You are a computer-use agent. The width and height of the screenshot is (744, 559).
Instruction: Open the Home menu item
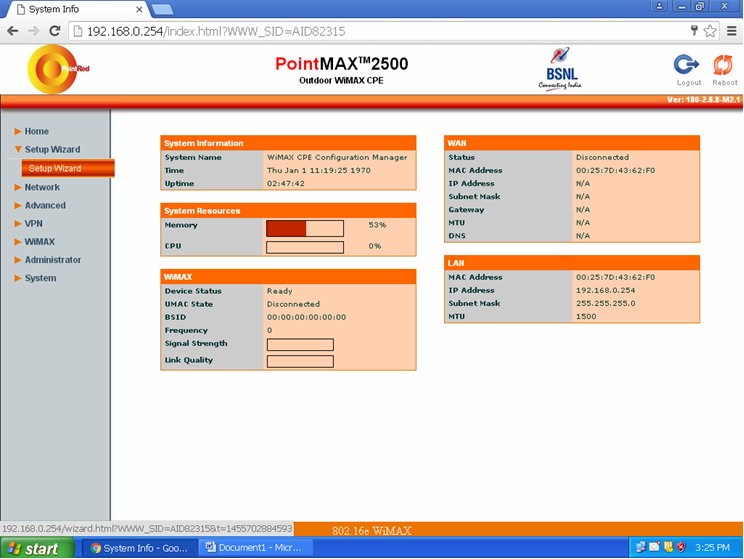[x=37, y=131]
